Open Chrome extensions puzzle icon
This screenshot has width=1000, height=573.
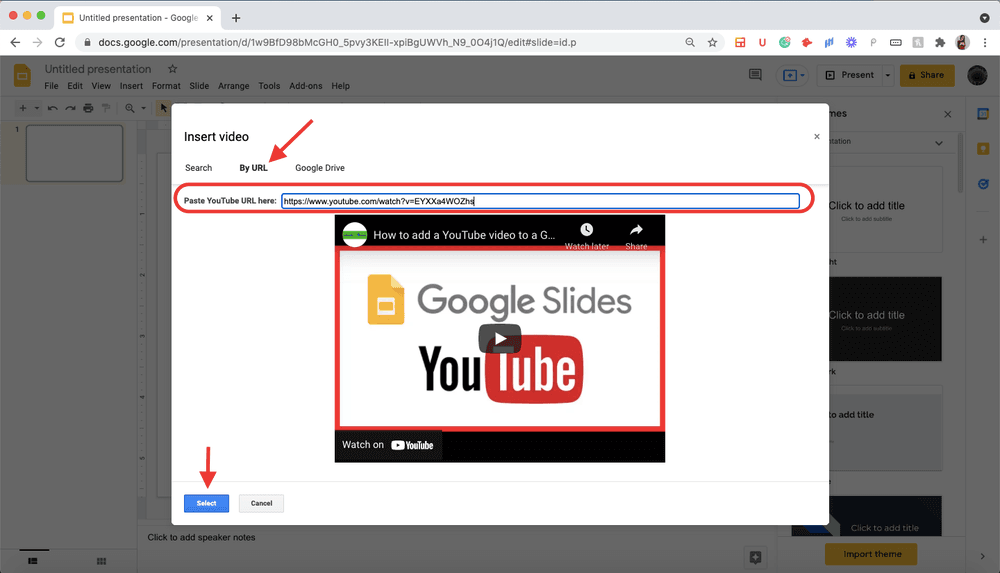tap(940, 42)
